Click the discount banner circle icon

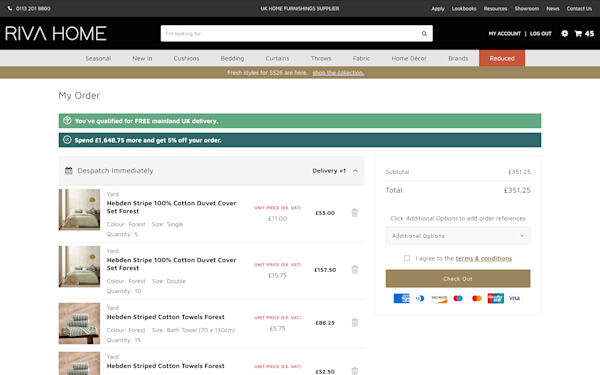(x=67, y=140)
